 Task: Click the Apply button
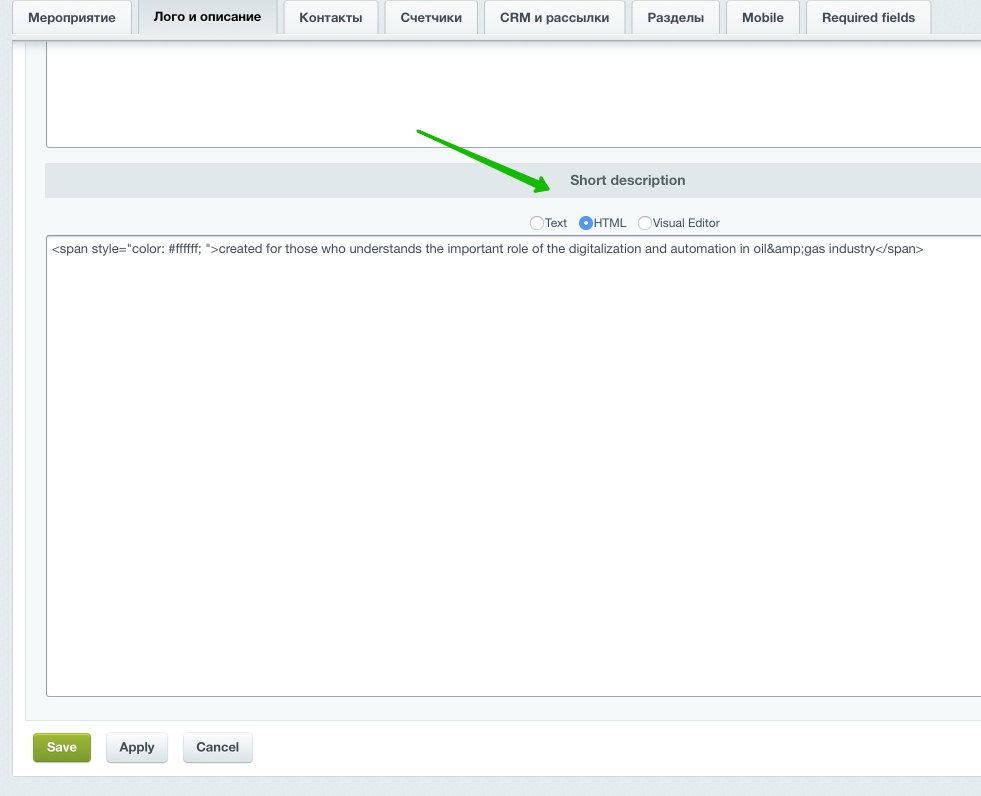pos(137,747)
